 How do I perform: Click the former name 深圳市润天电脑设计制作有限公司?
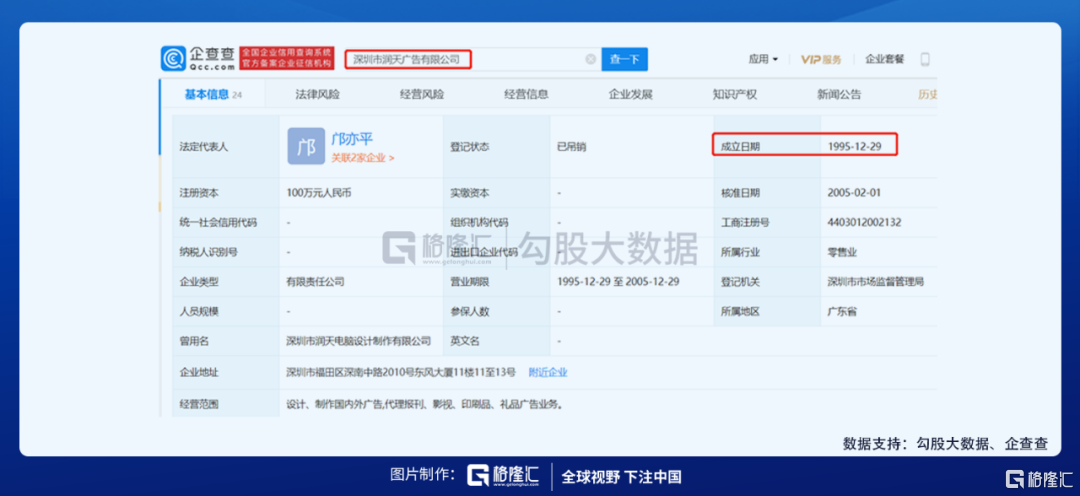359,340
